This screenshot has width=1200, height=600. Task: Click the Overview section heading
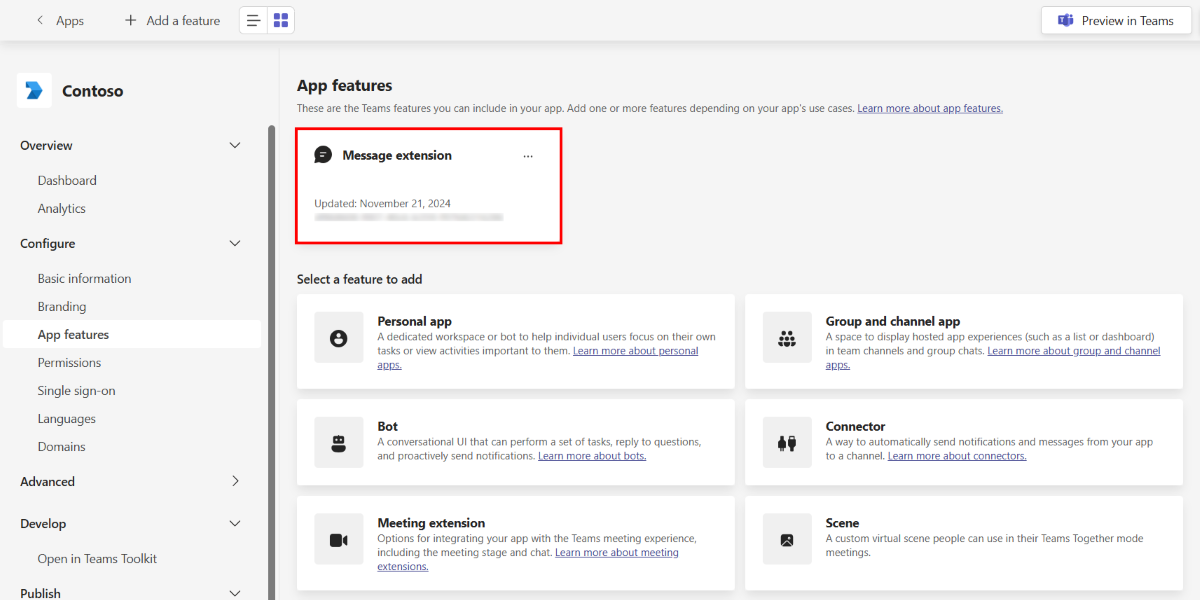tap(46, 146)
